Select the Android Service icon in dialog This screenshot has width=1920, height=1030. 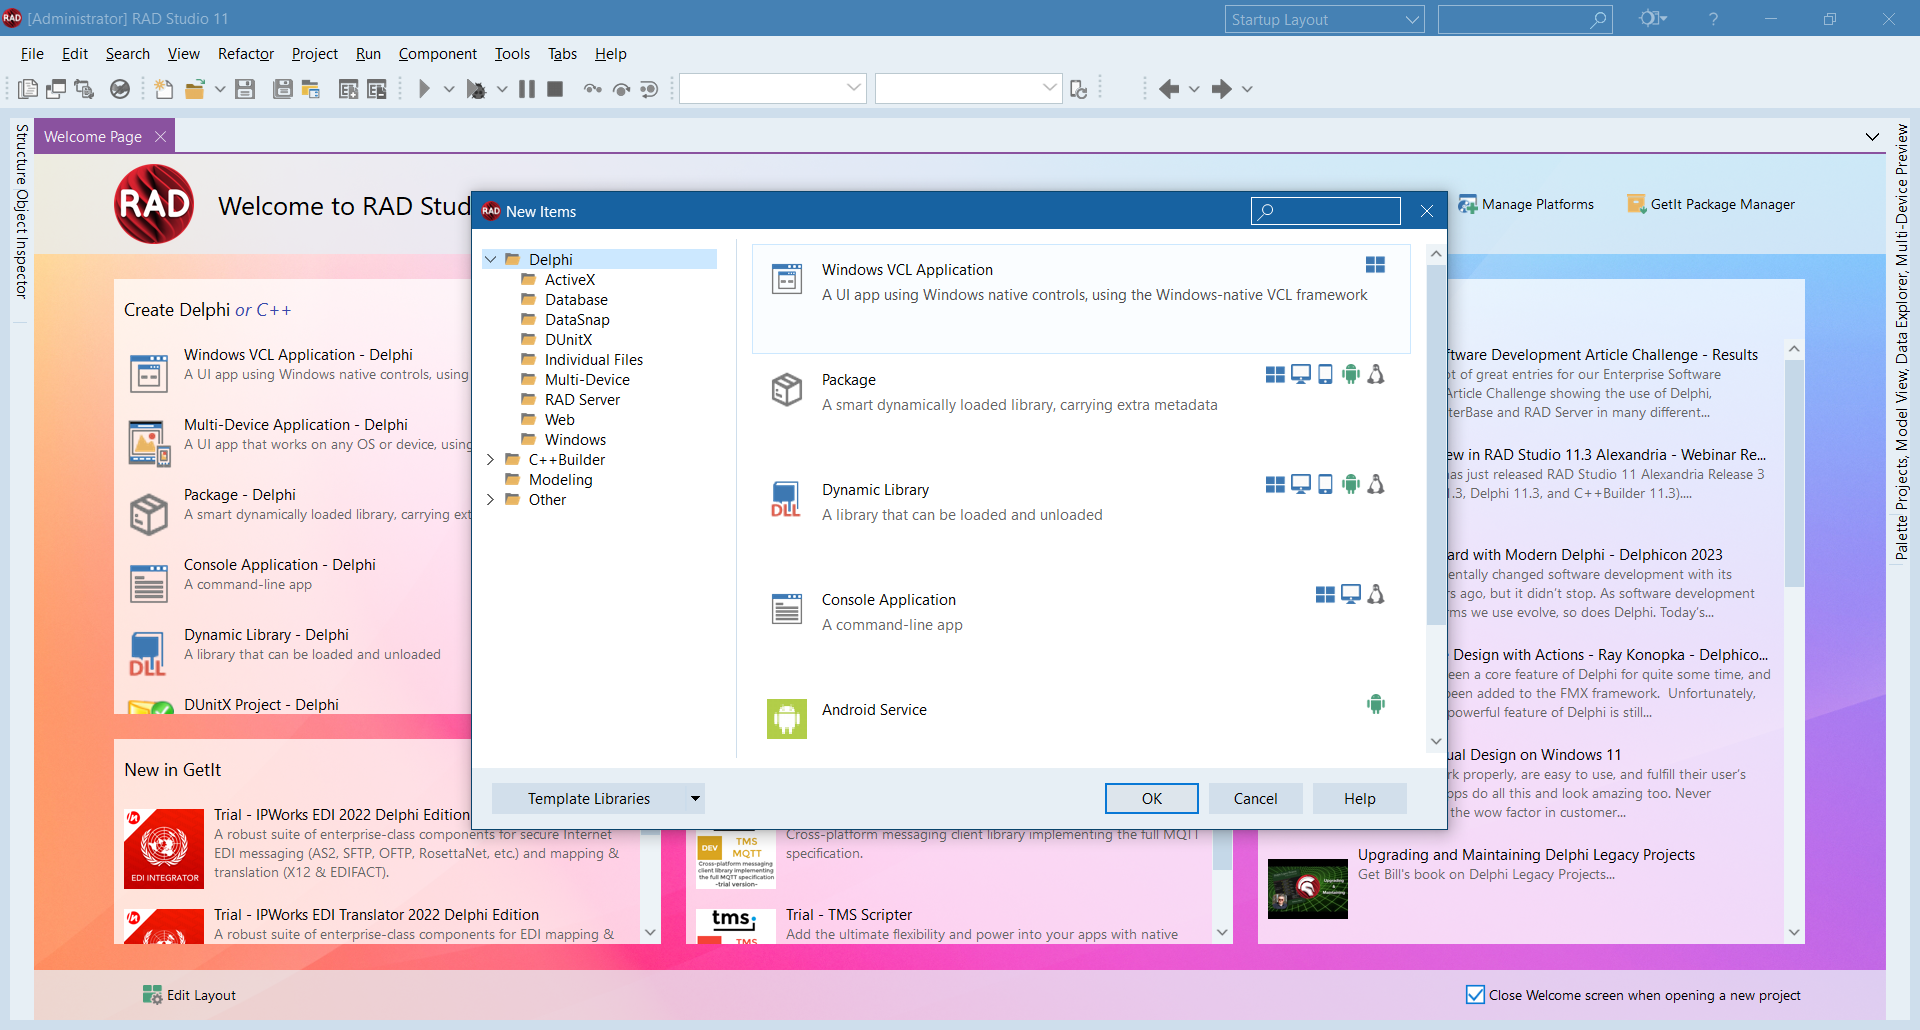pyautogui.click(x=787, y=718)
